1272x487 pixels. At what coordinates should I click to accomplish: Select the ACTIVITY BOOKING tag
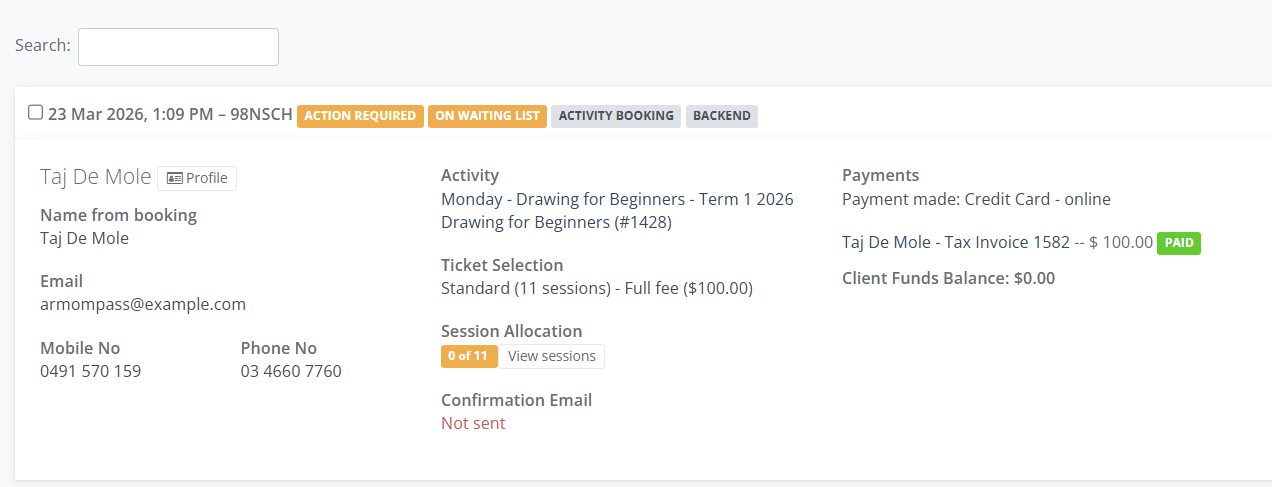[616, 116]
